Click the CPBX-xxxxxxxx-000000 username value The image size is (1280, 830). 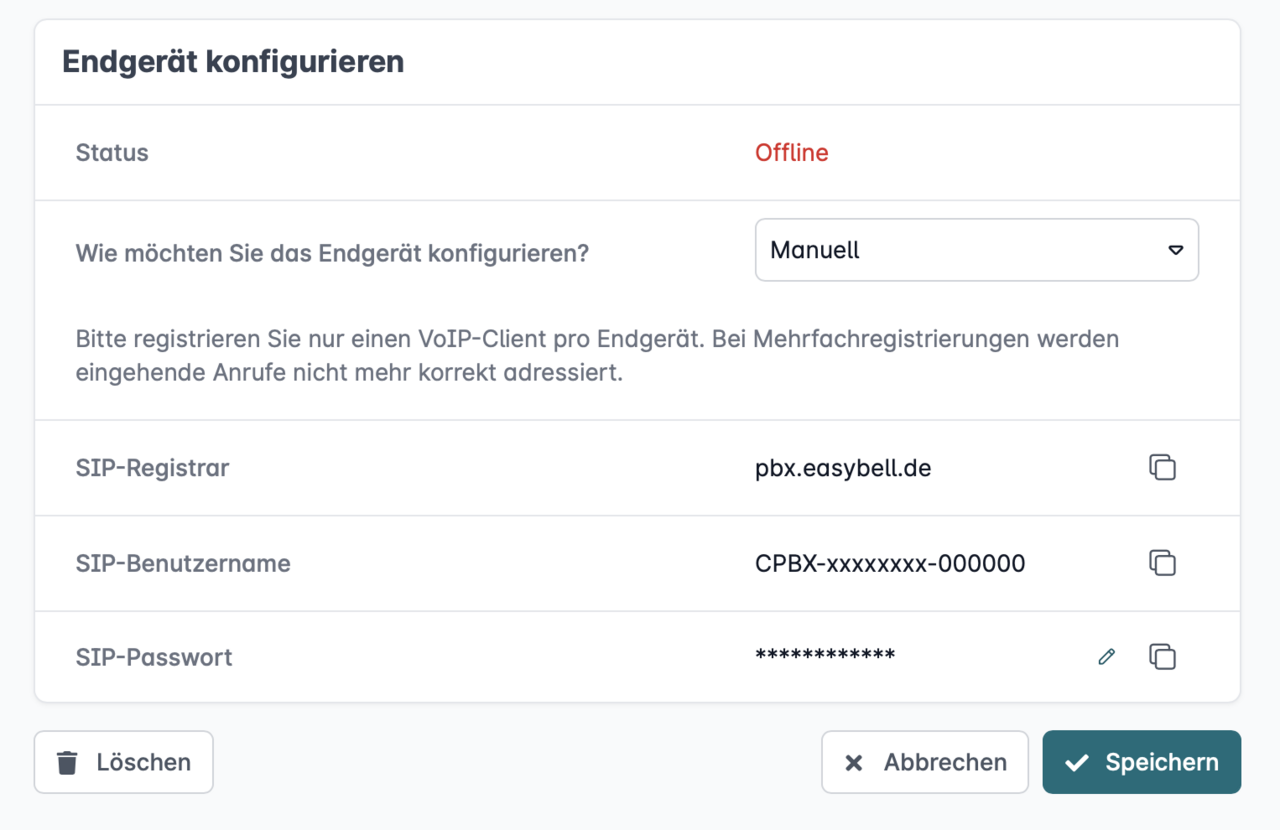(890, 564)
